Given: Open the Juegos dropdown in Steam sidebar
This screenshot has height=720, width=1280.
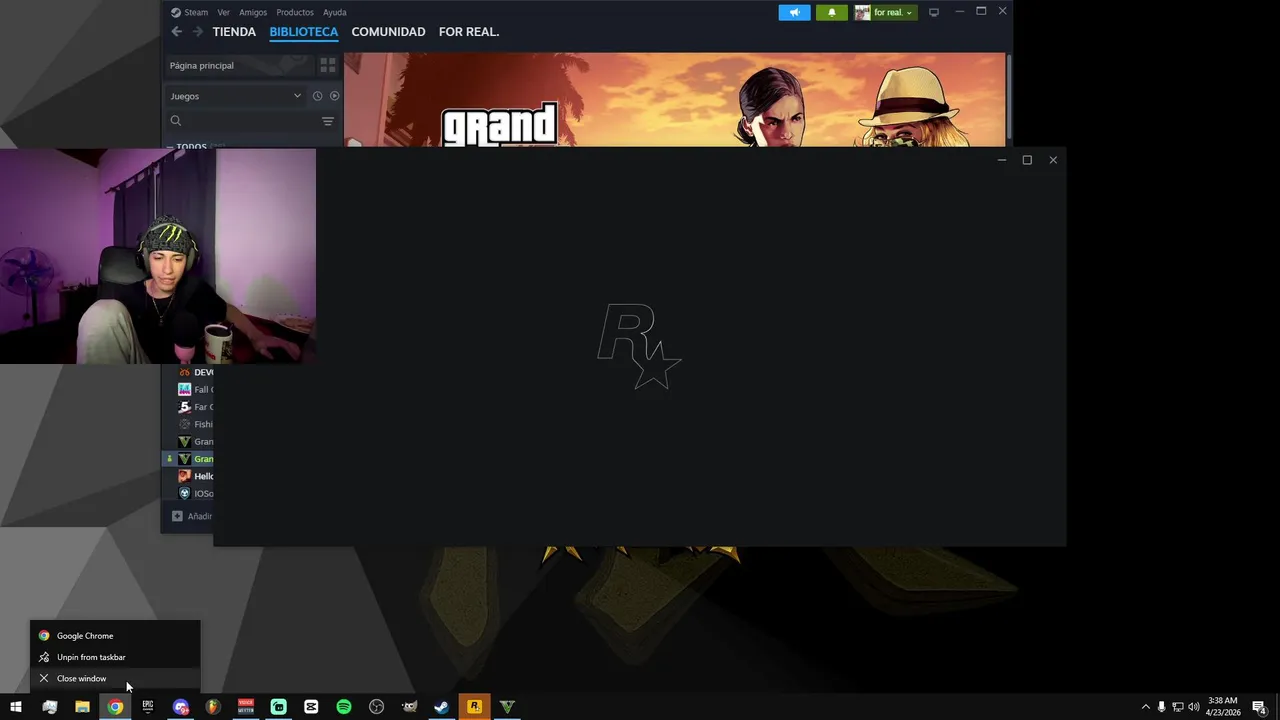Looking at the screenshot, I should (235, 96).
